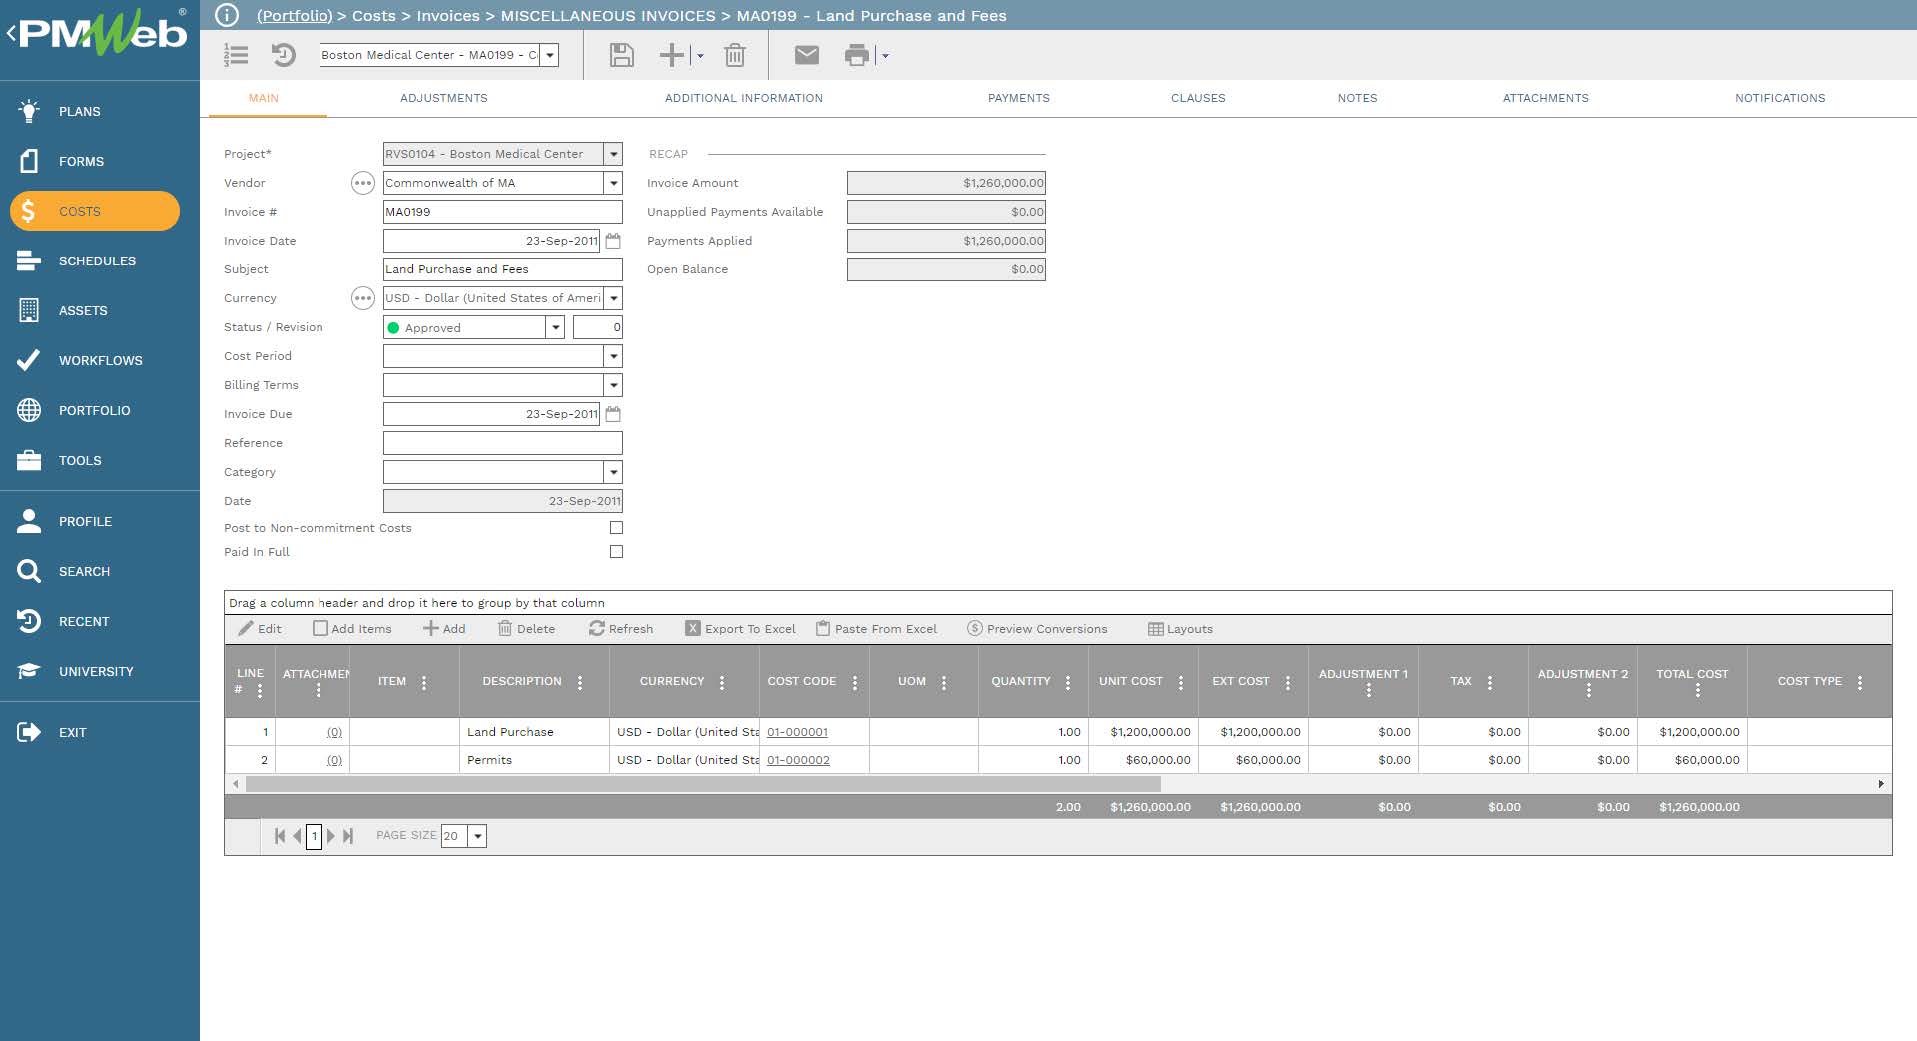The height and width of the screenshot is (1041, 1917).
Task: Toggle Post to Non-commitment Costs checkbox
Action: [x=616, y=527]
